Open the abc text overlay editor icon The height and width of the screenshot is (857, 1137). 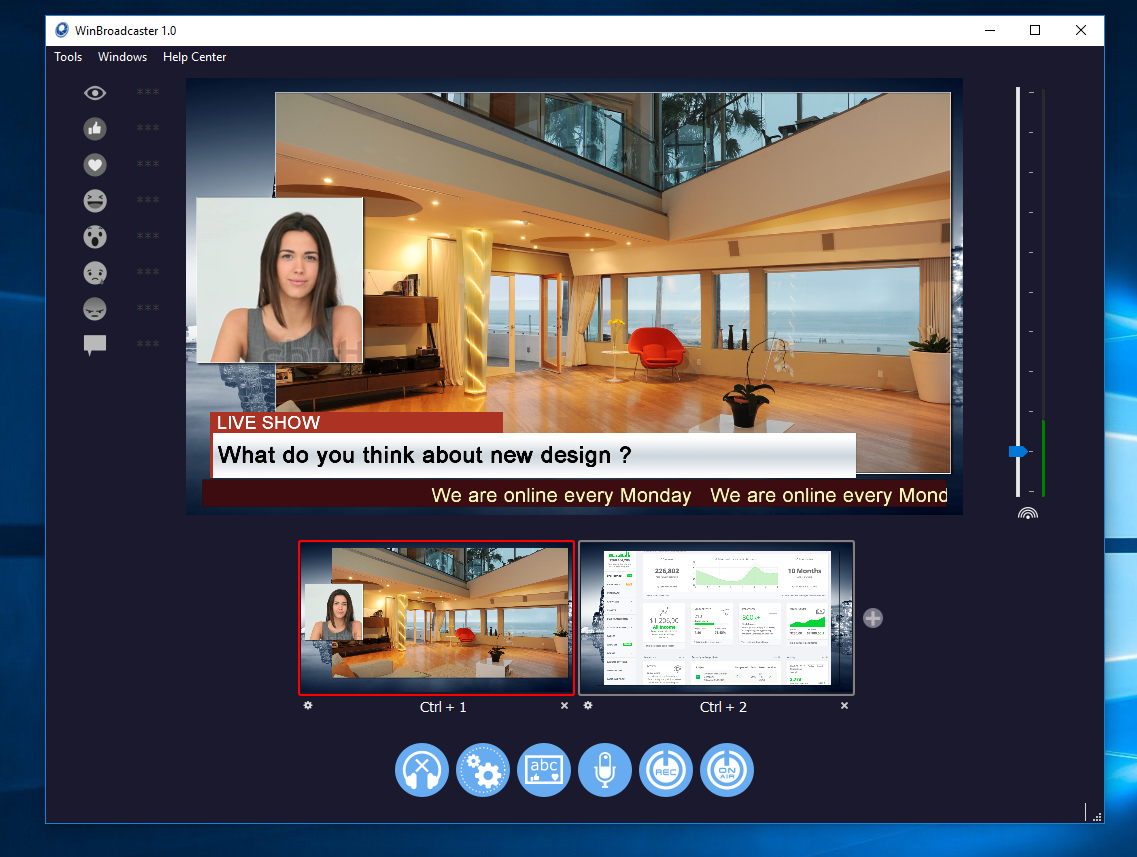click(544, 771)
